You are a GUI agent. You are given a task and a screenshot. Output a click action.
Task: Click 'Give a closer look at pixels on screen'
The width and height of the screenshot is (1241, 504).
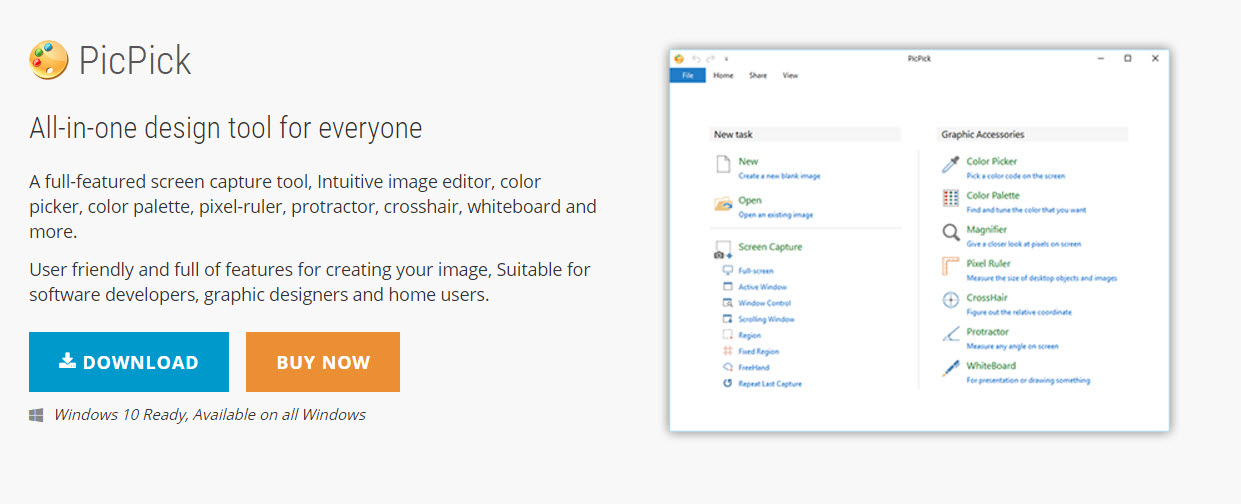pos(1023,244)
